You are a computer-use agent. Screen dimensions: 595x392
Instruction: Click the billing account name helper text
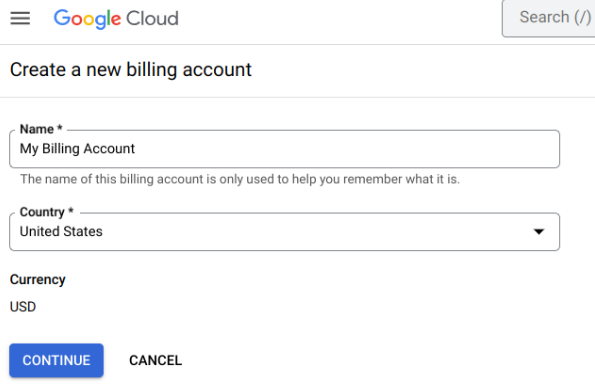click(240, 179)
